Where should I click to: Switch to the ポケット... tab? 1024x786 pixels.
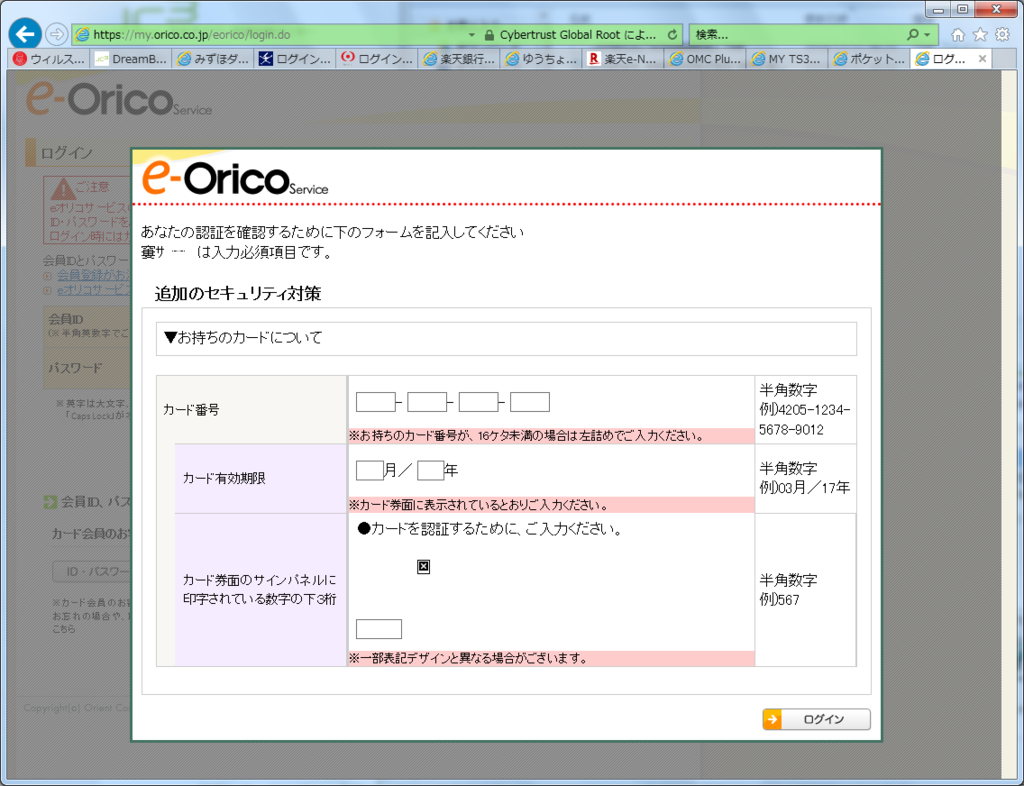pos(870,59)
